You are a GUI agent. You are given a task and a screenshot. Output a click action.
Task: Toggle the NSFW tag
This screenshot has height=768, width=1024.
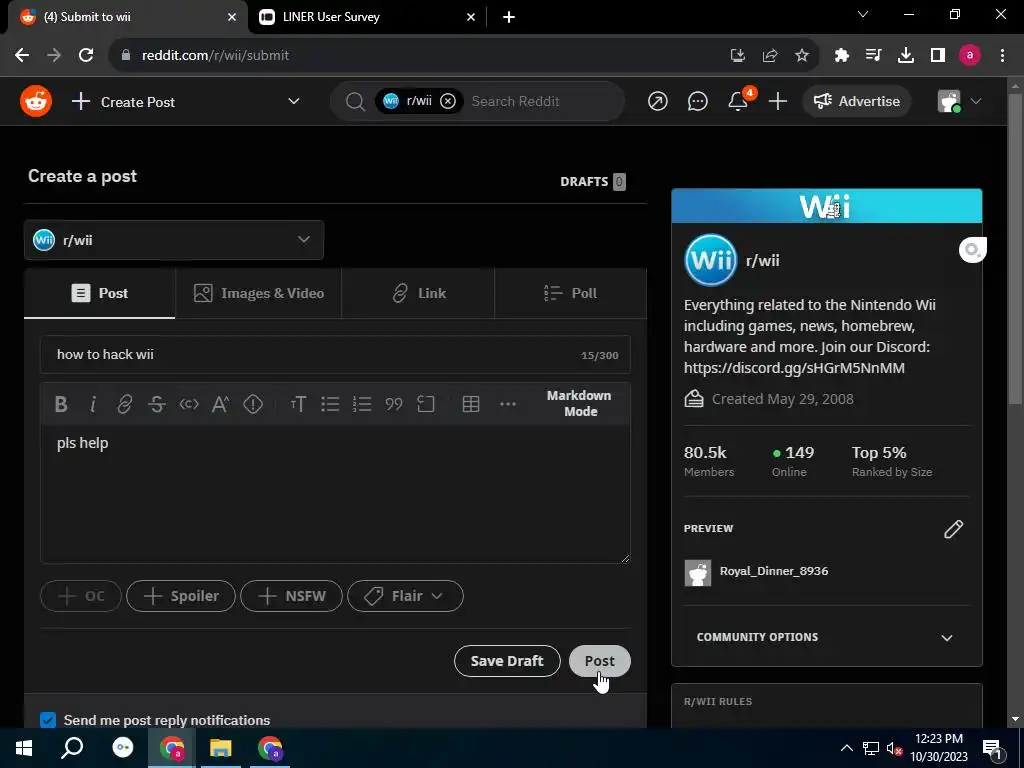click(291, 596)
